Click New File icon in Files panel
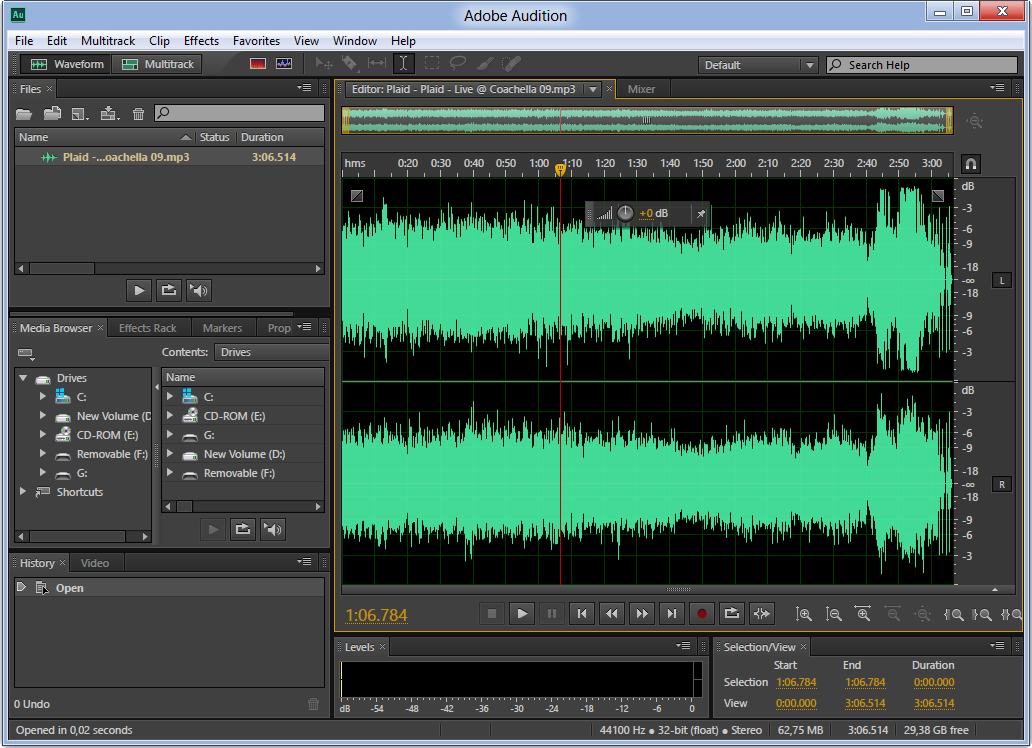This screenshot has height=748, width=1032. point(80,114)
